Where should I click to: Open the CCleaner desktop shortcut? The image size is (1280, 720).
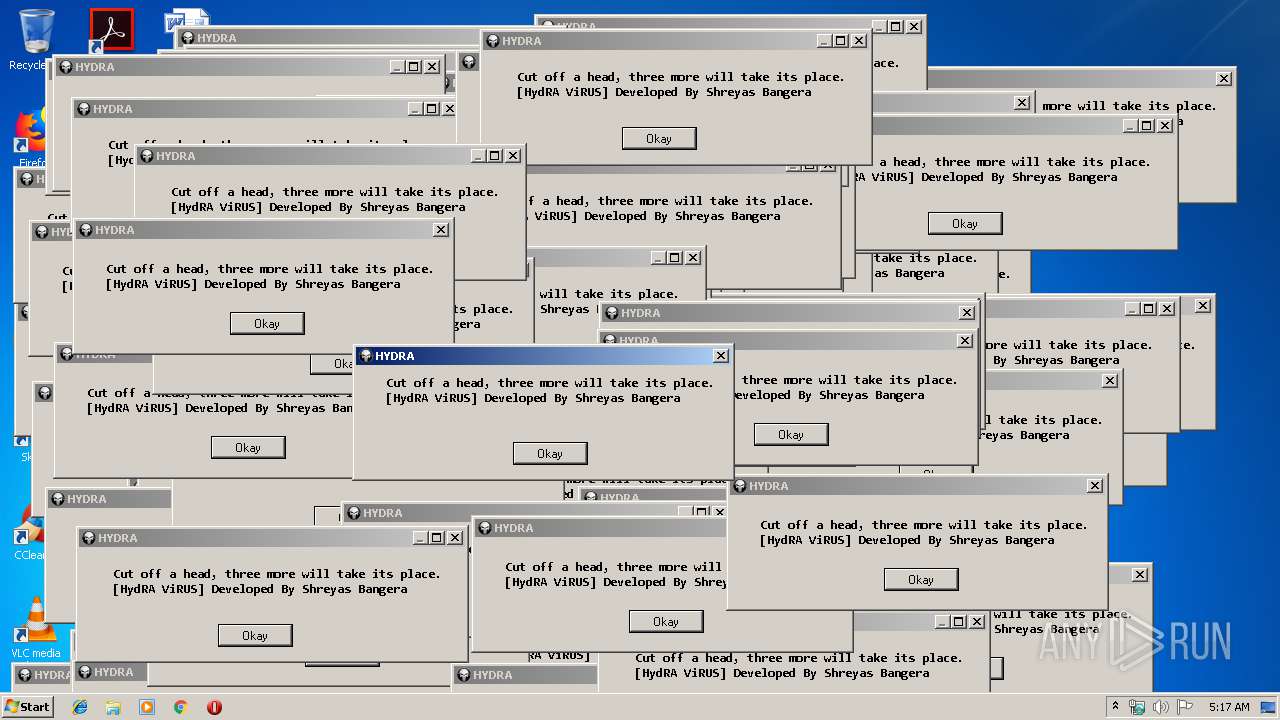29,533
